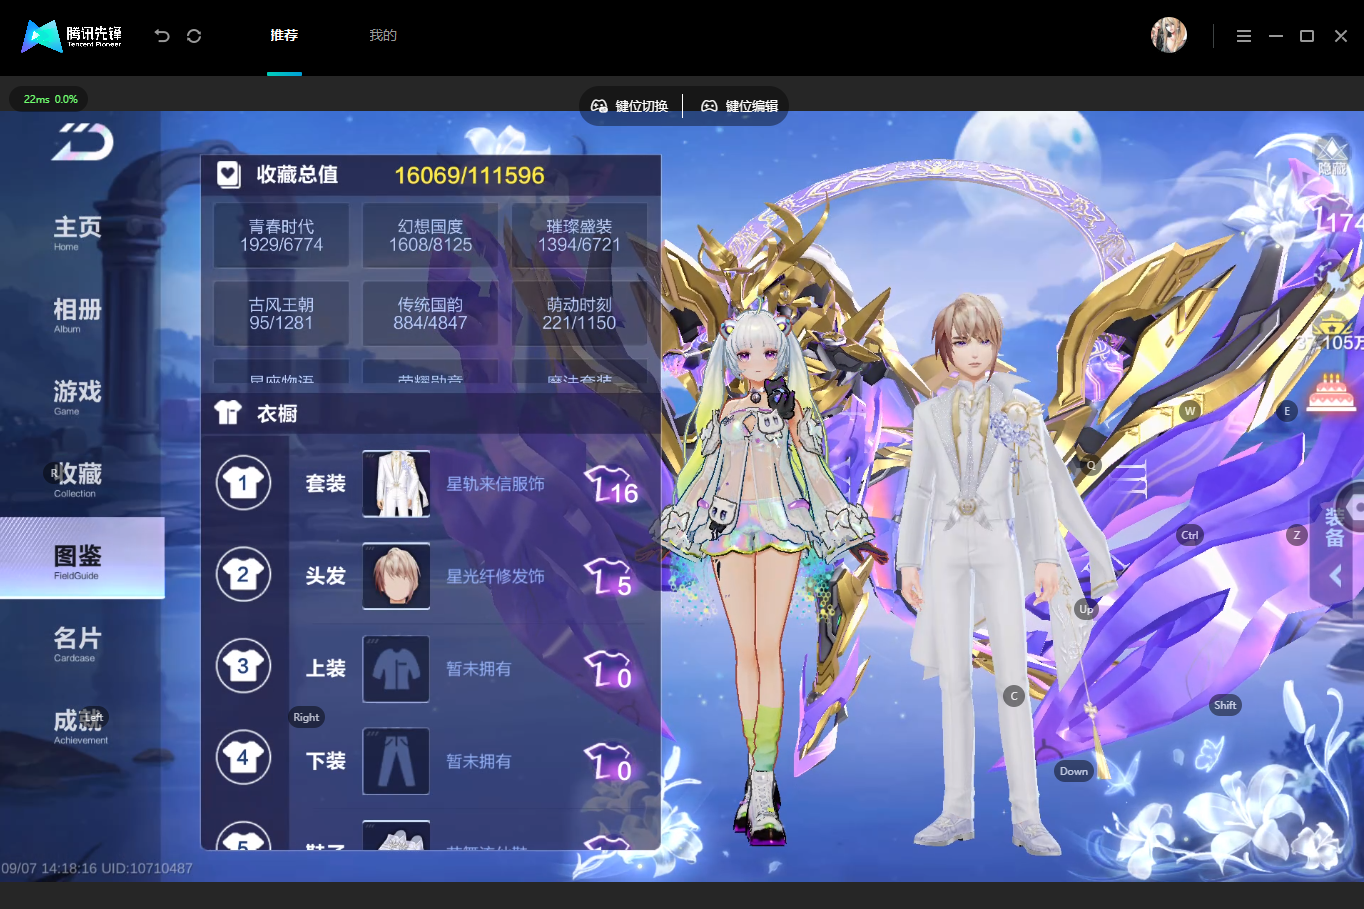The height and width of the screenshot is (909, 1364).
Task: Open 收藏 Collection in the sidebar
Action: click(78, 479)
